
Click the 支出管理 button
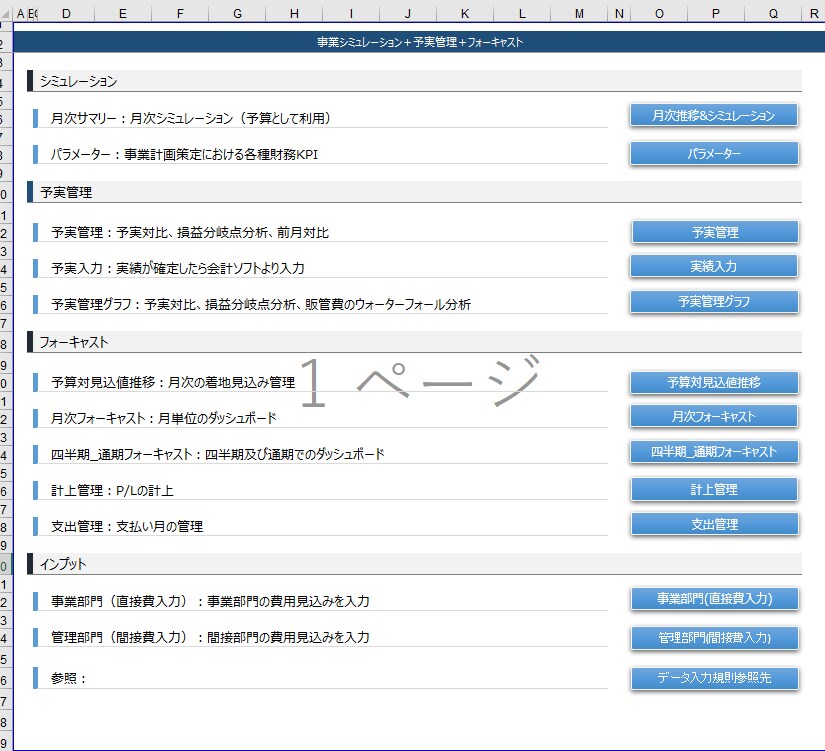click(715, 524)
